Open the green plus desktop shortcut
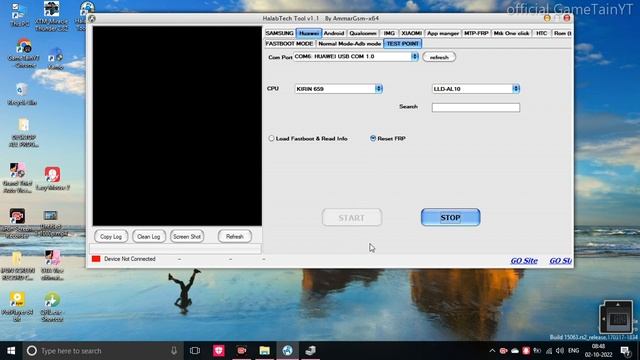The height and width of the screenshot is (360, 640). coord(52,306)
